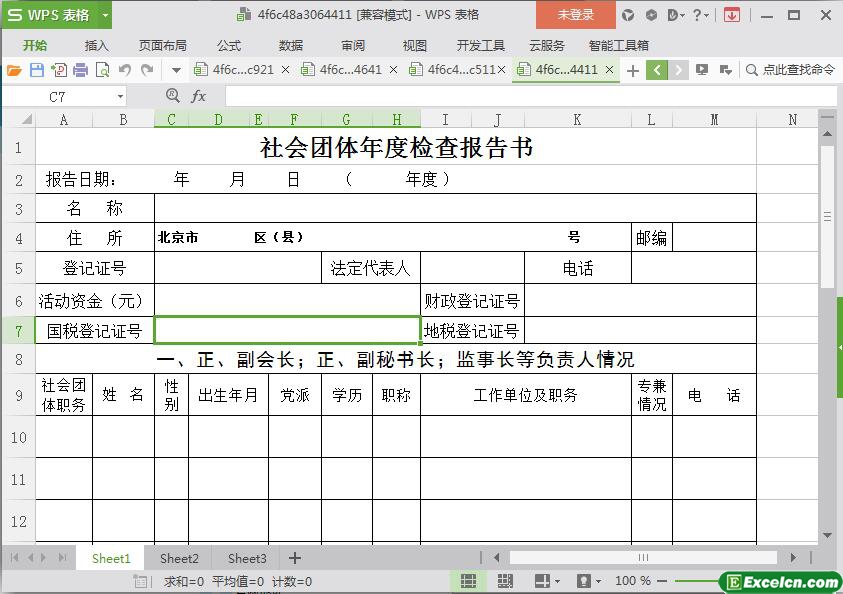Click the Save icon in quick toolbar

click(37, 70)
